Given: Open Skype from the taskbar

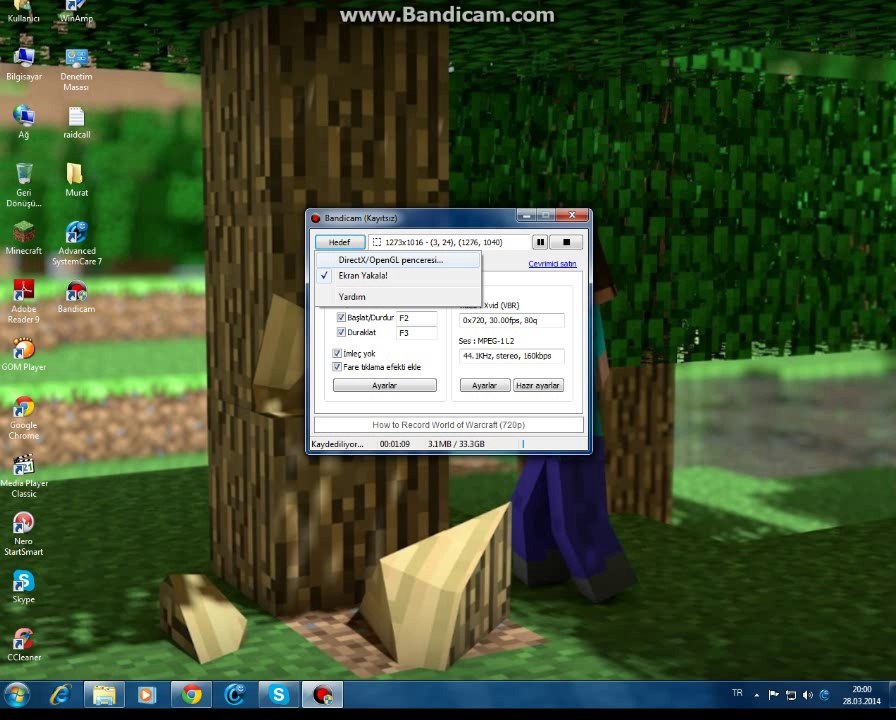Looking at the screenshot, I should click(x=279, y=695).
